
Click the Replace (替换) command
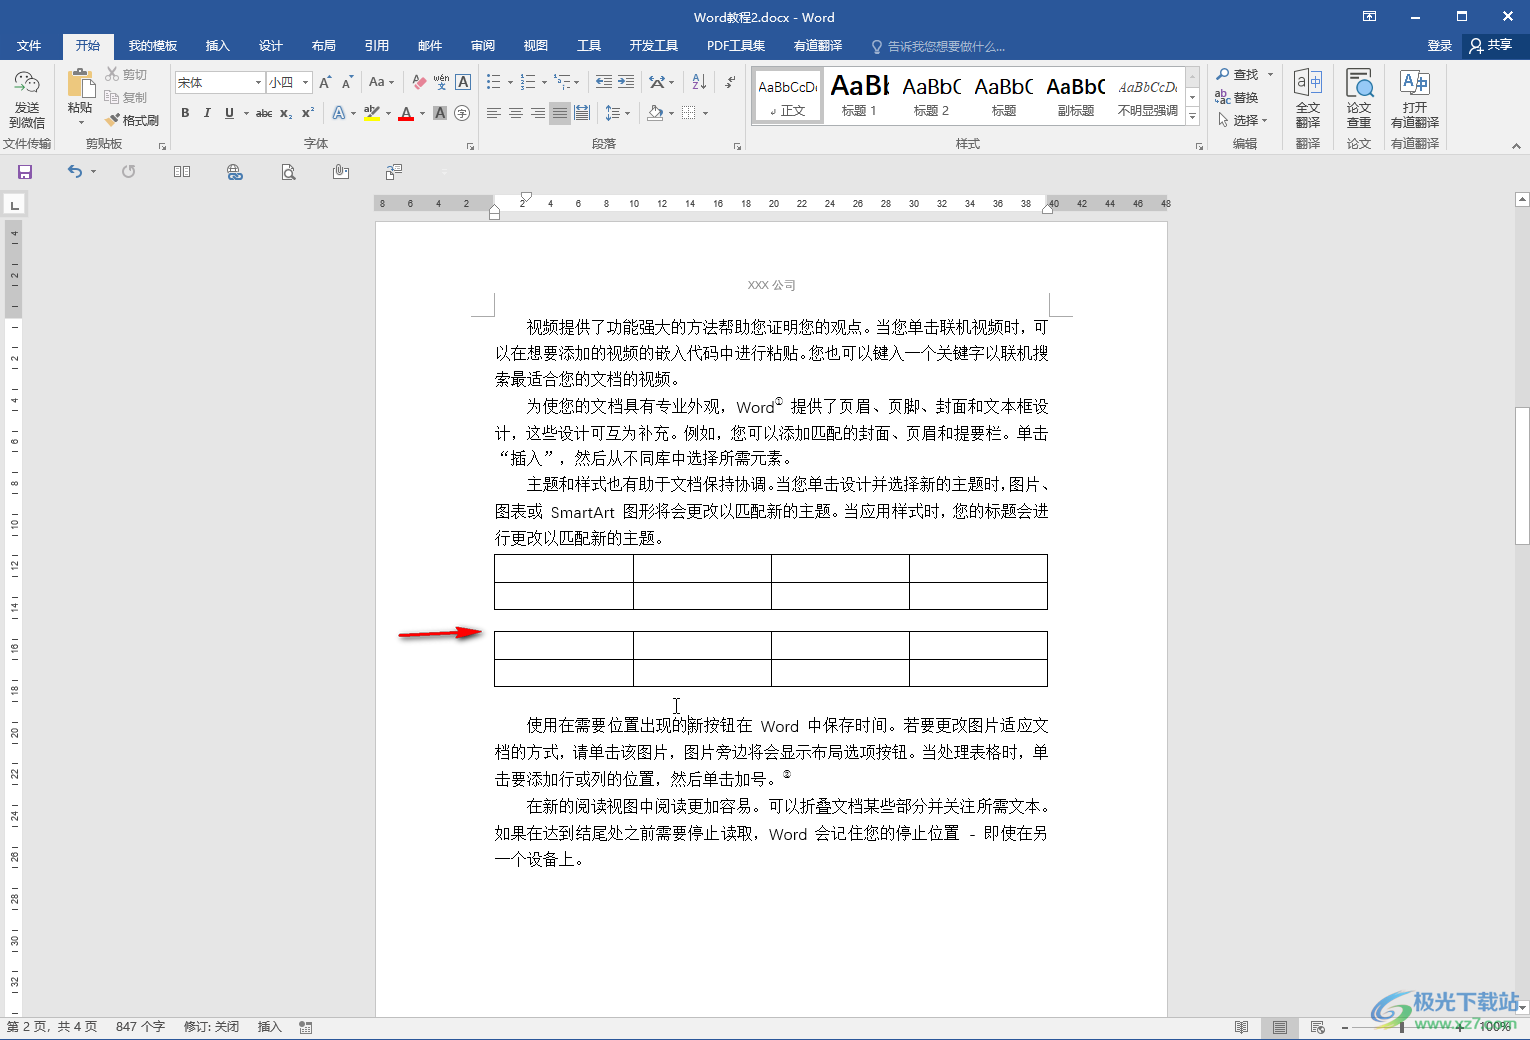(x=1237, y=97)
